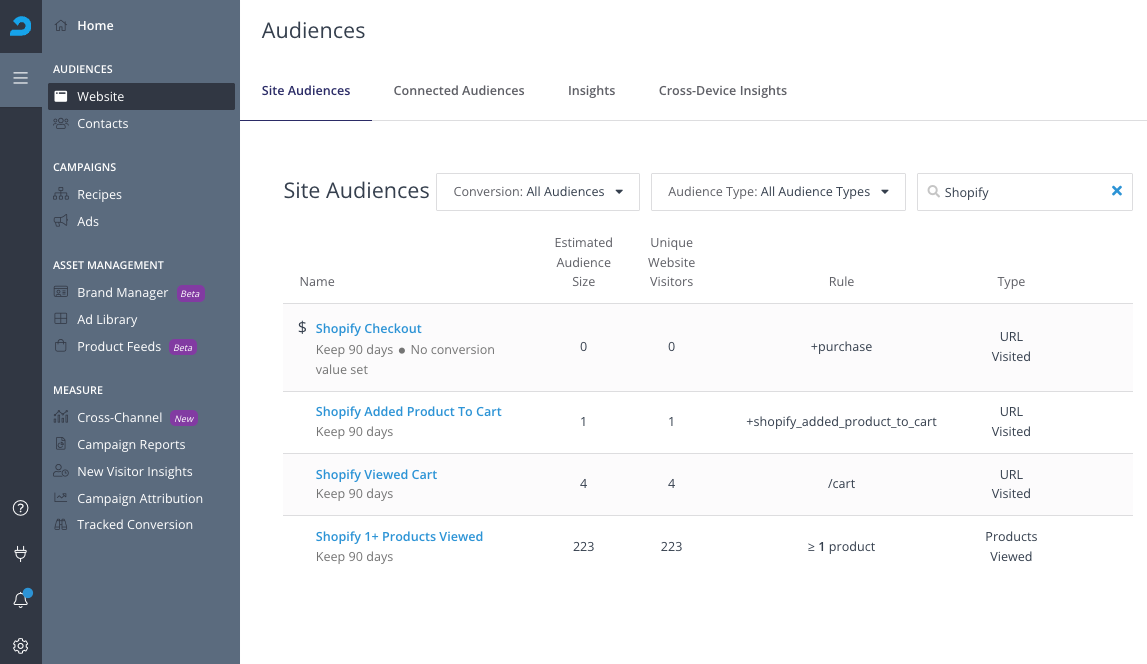
Task: Open the Shopify 1+ Products Viewed link
Action: tap(399, 537)
